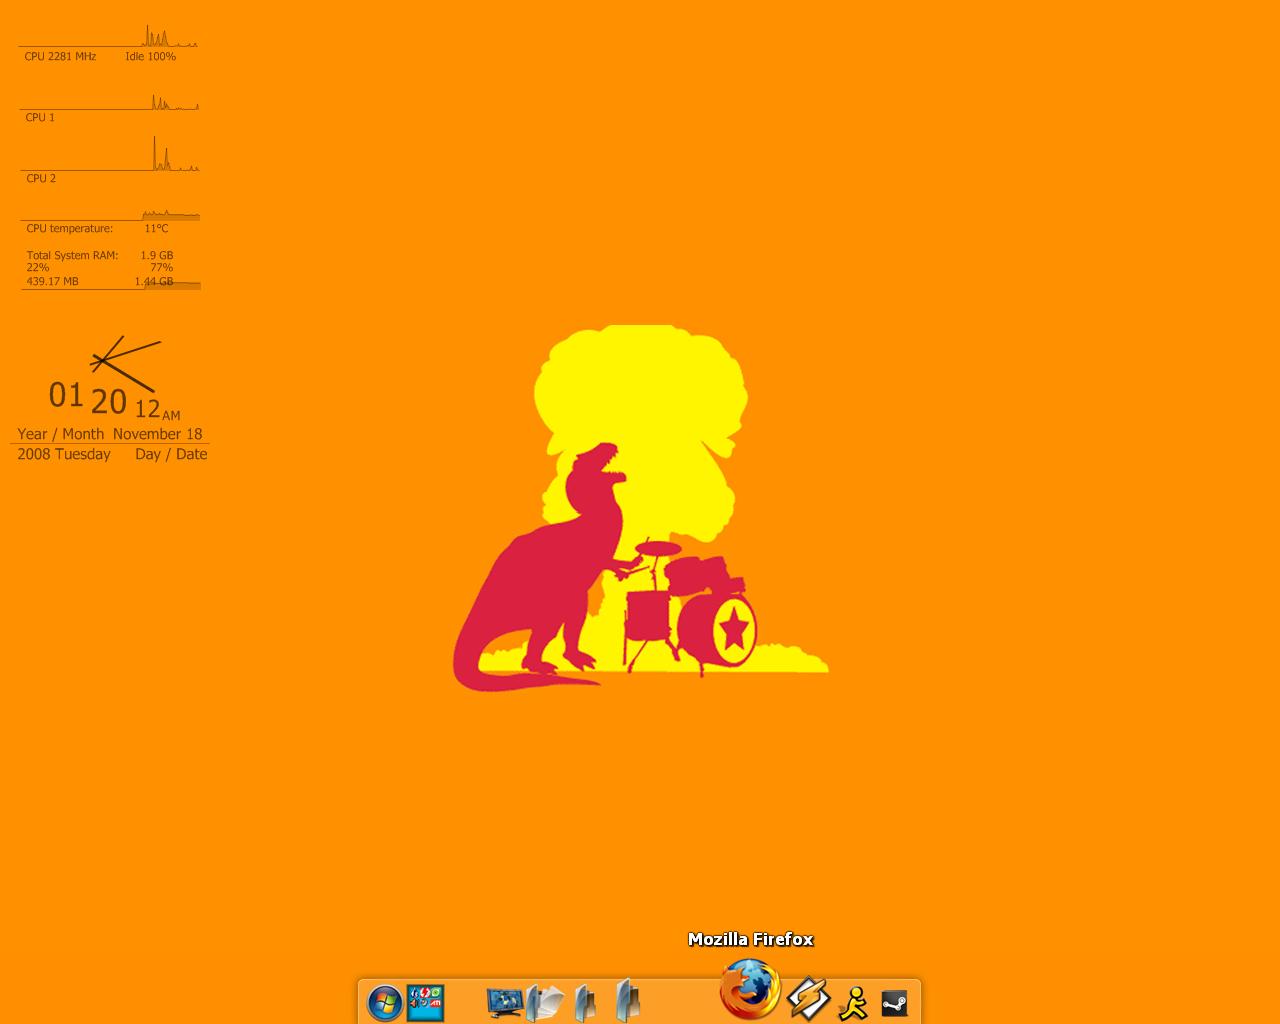This screenshot has width=1280, height=1024.
Task: Click the 'CPU temperature:' label
Action: tap(69, 229)
